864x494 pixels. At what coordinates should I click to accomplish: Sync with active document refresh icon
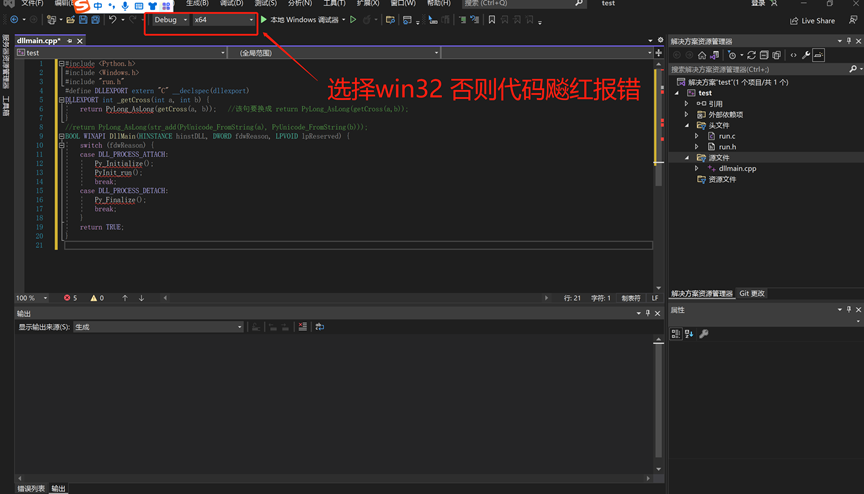751,55
